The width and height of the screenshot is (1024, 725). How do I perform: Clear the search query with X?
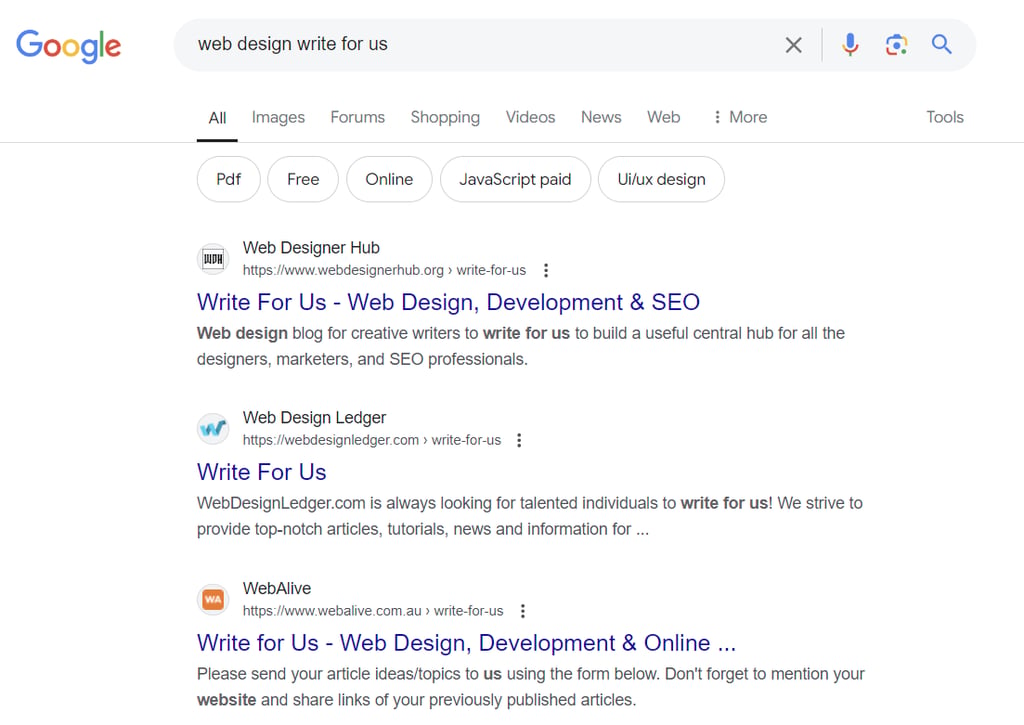click(793, 45)
